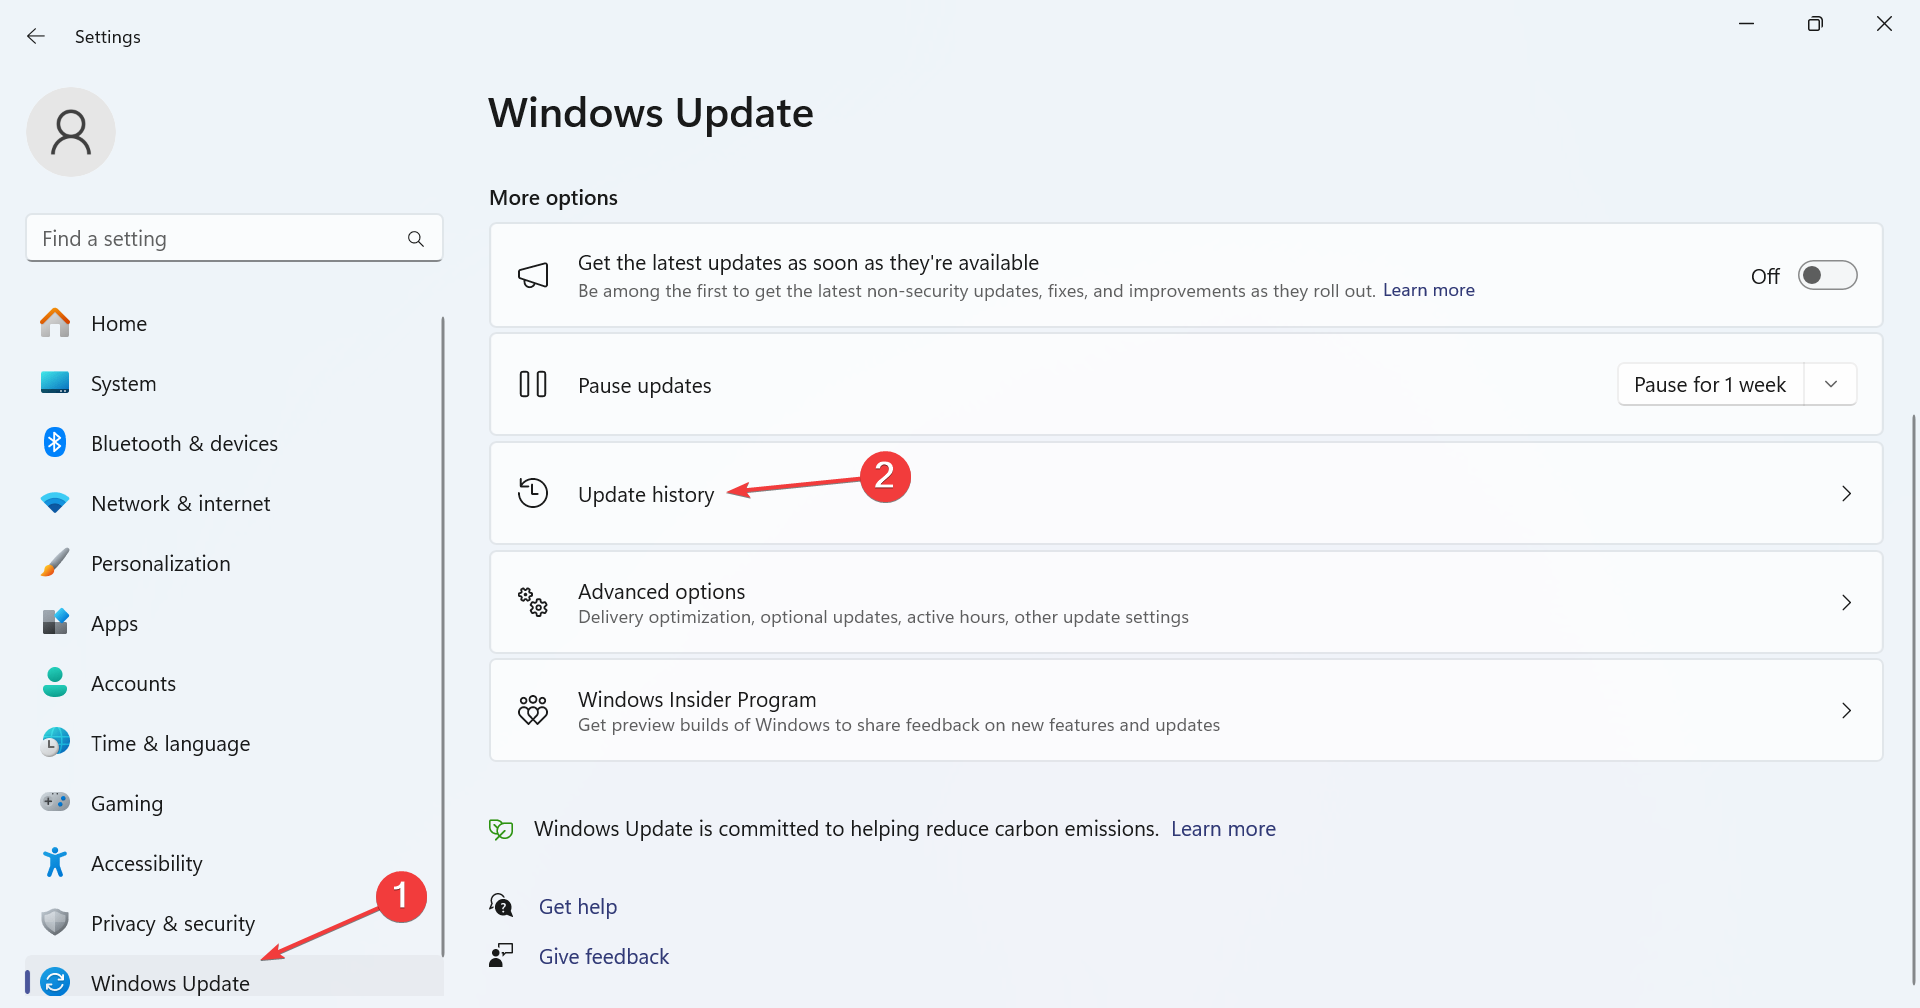The width and height of the screenshot is (1920, 1008).
Task: Open Gaming settings
Action: (x=234, y=803)
